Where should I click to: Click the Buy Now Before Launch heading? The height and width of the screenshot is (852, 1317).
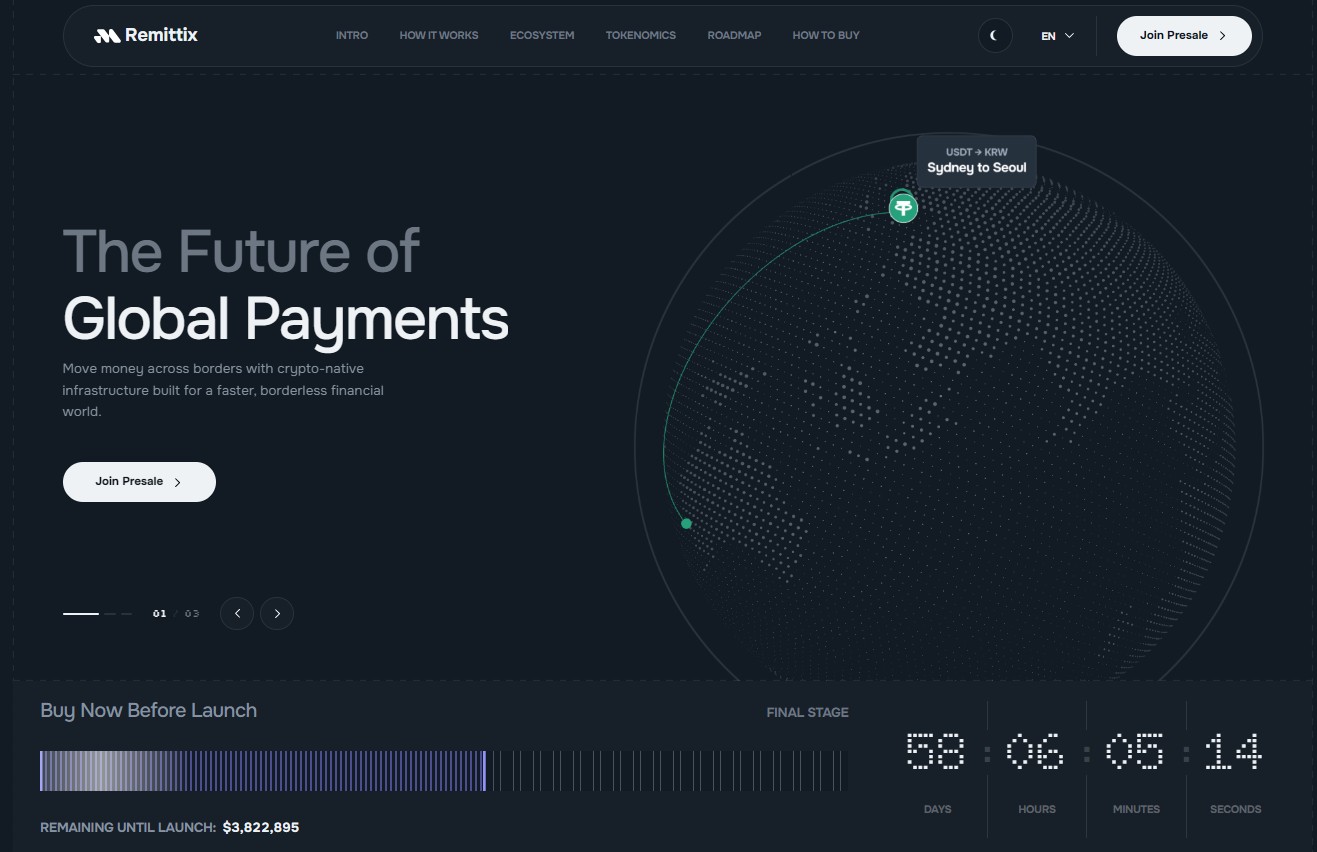149,710
